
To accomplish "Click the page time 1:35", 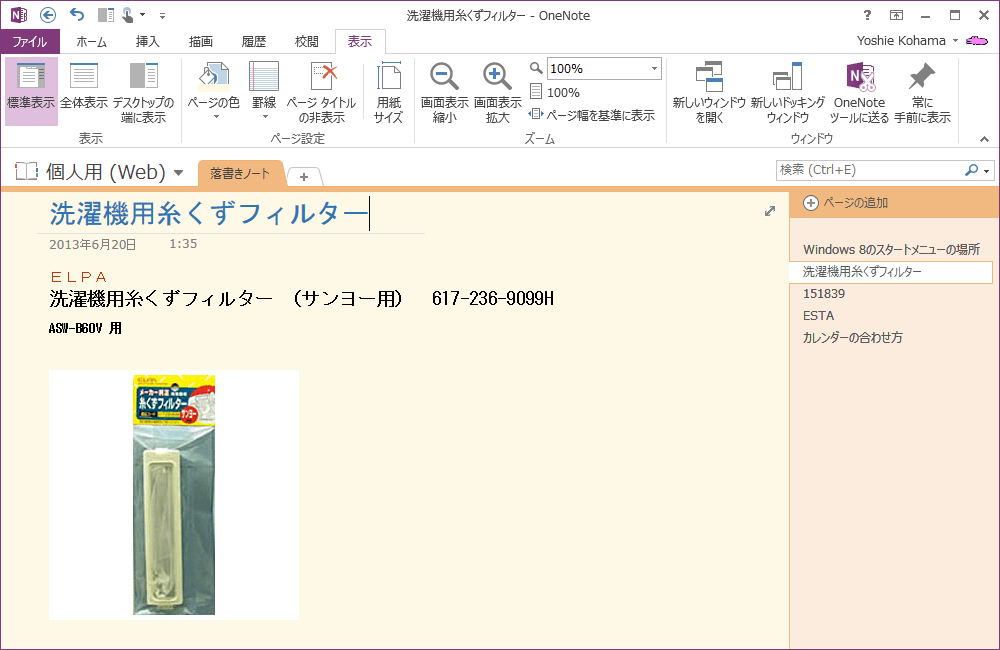I will pos(183,244).
